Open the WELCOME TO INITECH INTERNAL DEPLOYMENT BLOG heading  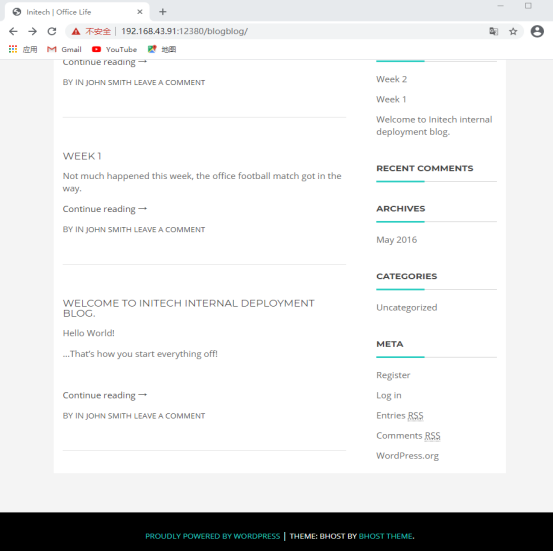[188, 308]
